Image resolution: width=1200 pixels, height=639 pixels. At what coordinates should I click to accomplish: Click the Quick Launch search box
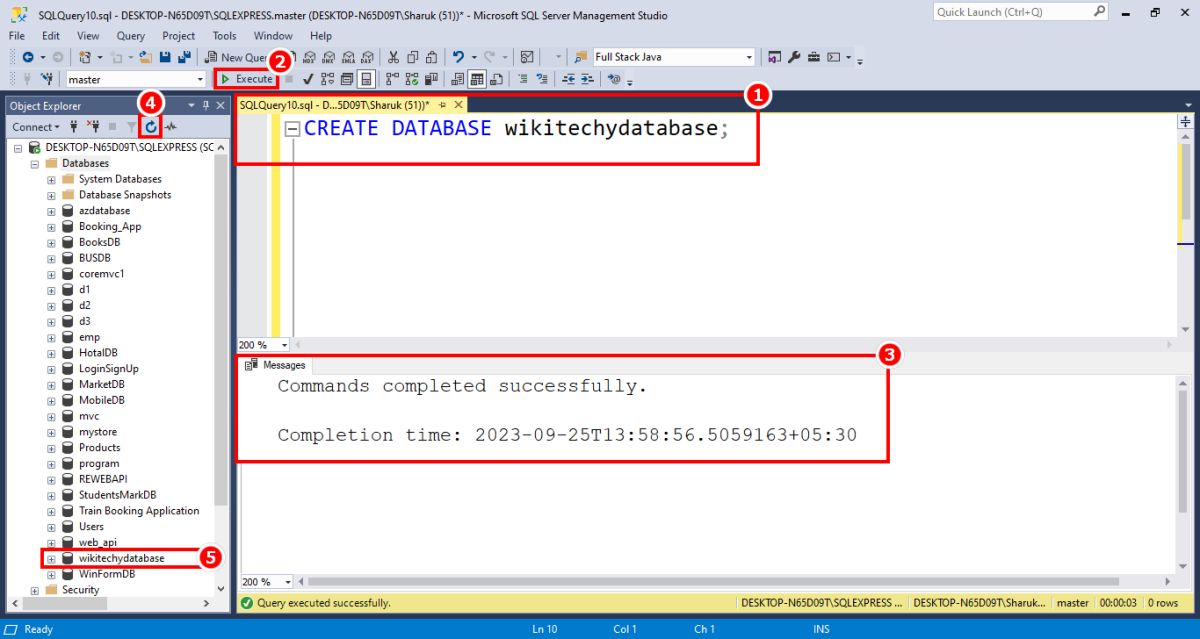coord(1020,12)
